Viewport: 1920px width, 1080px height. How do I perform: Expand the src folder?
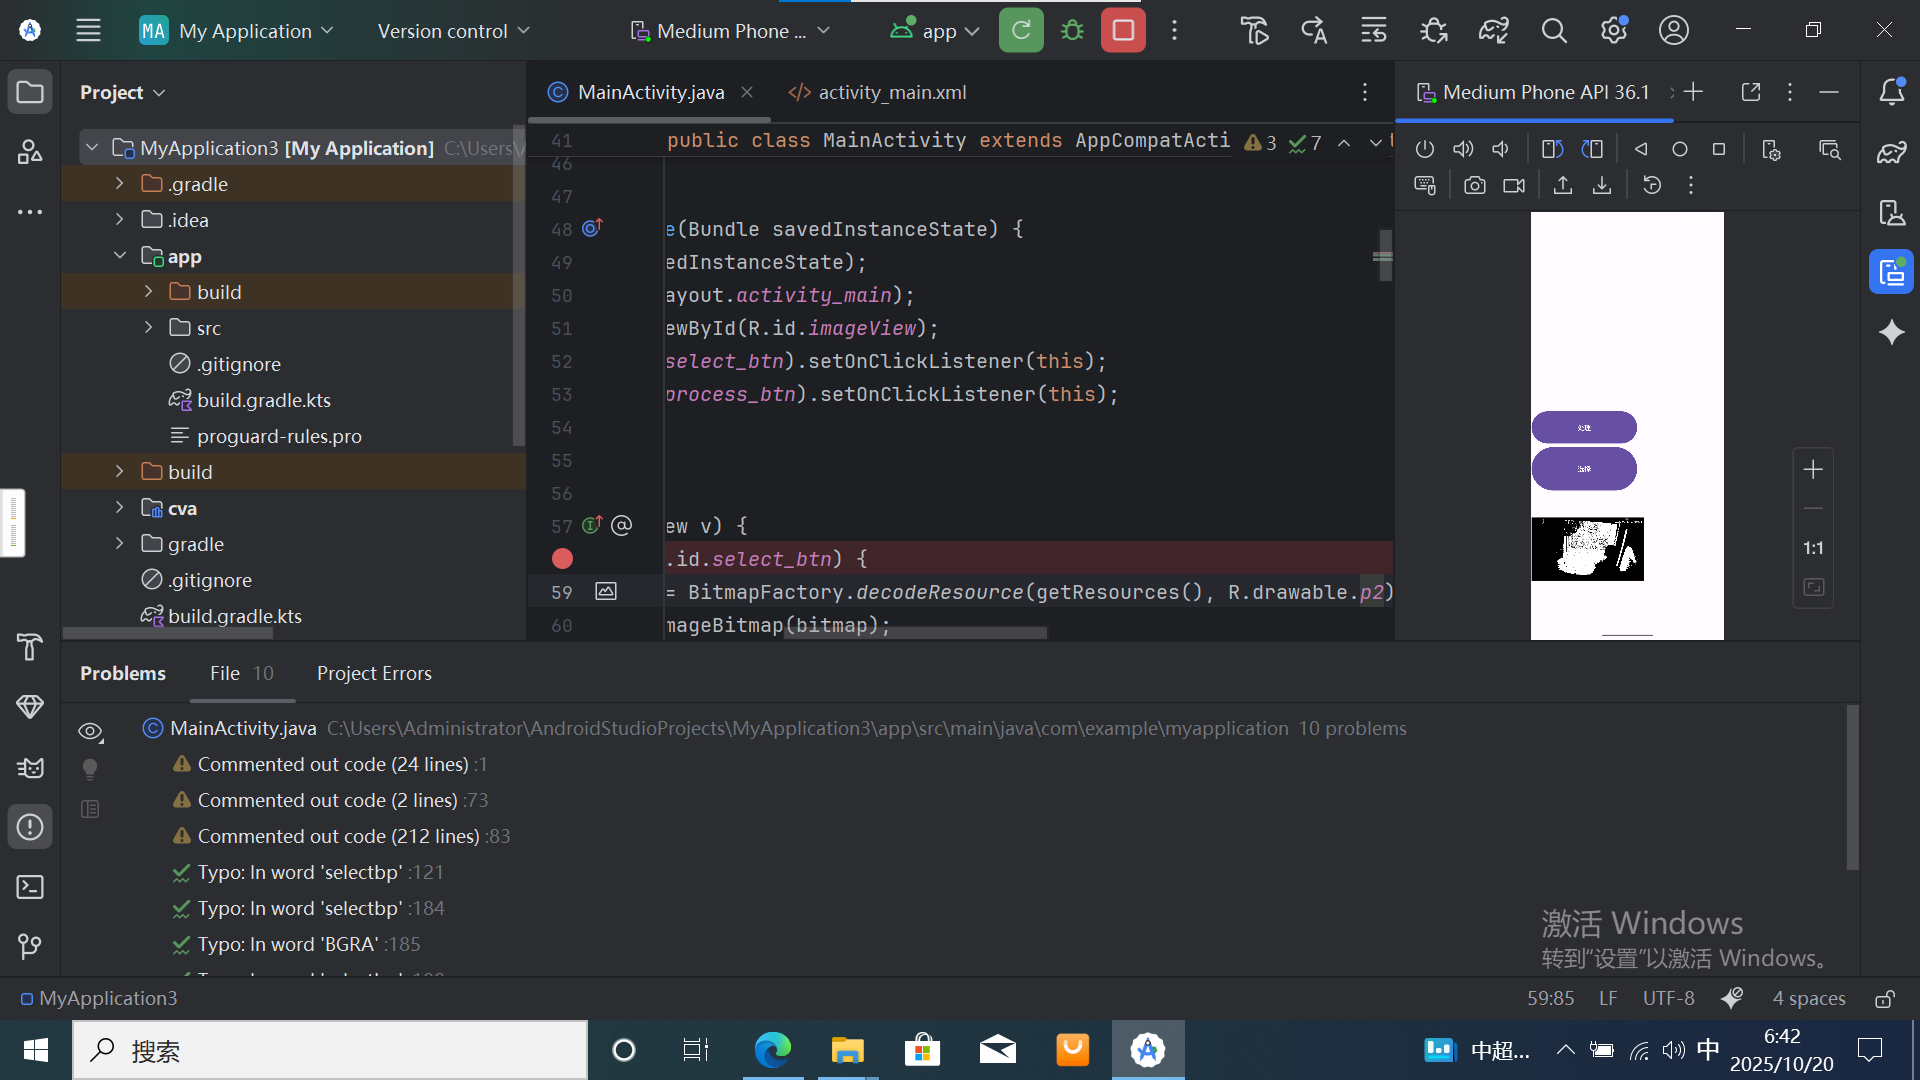click(148, 328)
